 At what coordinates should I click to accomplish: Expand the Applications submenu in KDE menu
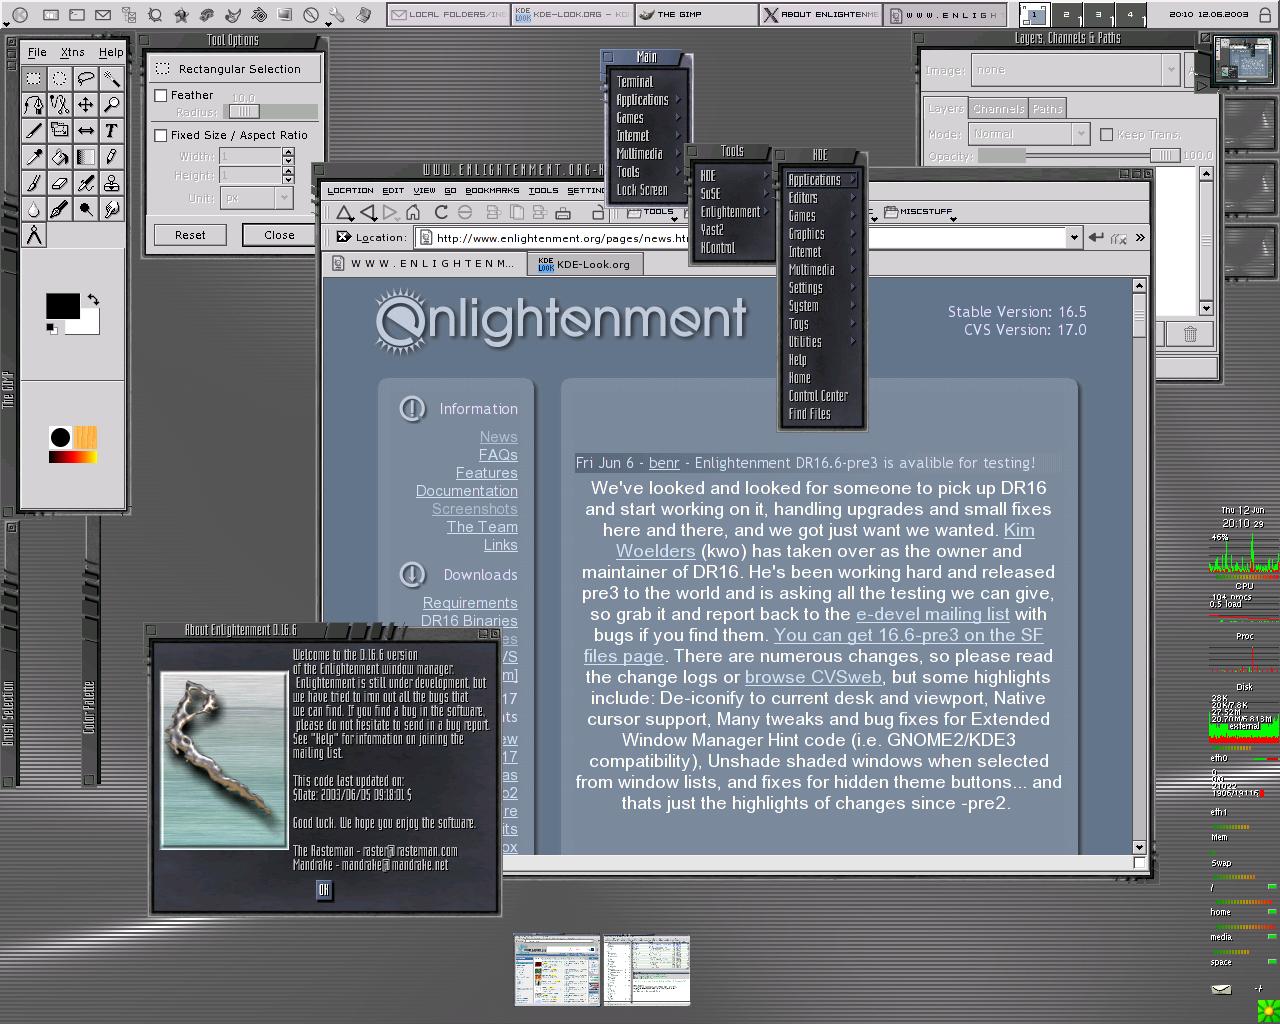point(821,180)
